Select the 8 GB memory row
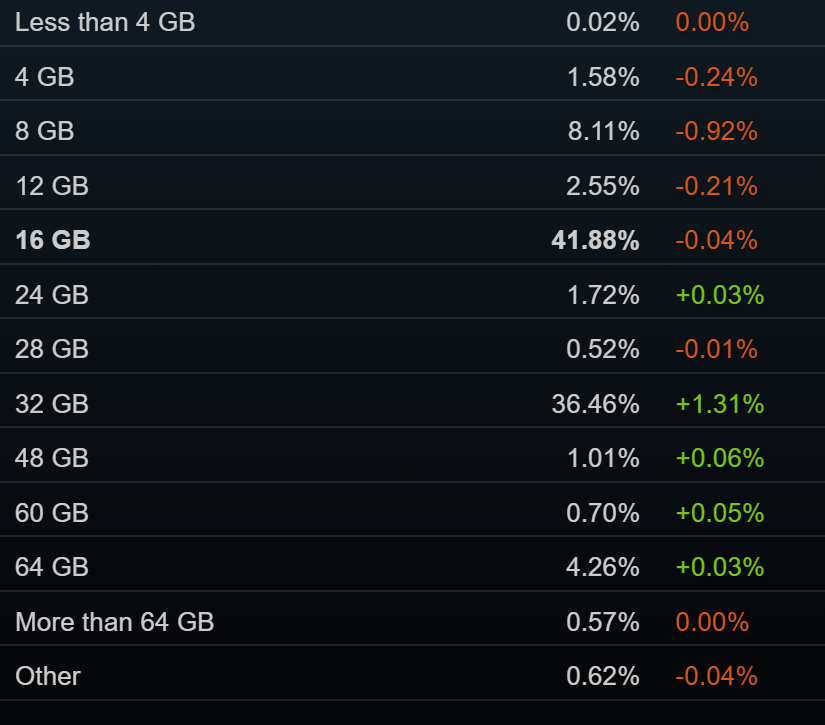The image size is (825, 725). click(412, 128)
